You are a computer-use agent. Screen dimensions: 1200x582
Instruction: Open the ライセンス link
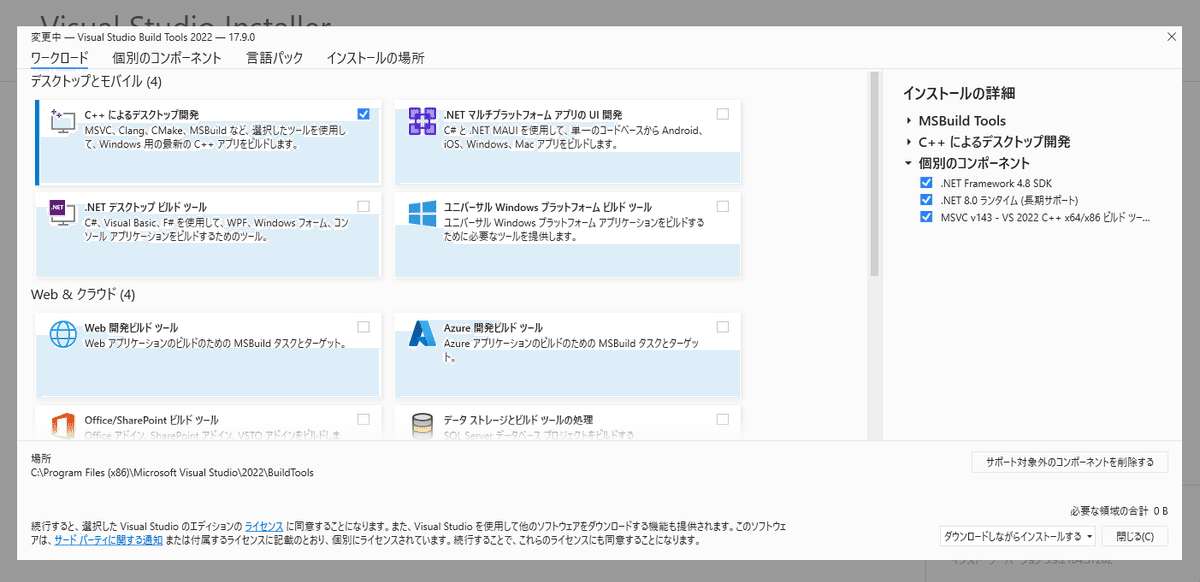pyautogui.click(x=264, y=525)
